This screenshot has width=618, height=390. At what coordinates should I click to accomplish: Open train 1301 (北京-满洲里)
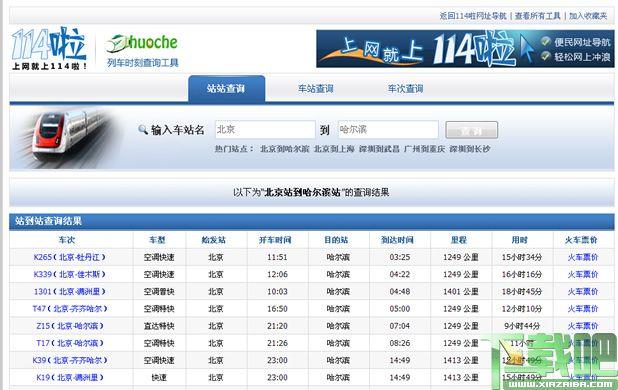pyautogui.click(x=69, y=292)
